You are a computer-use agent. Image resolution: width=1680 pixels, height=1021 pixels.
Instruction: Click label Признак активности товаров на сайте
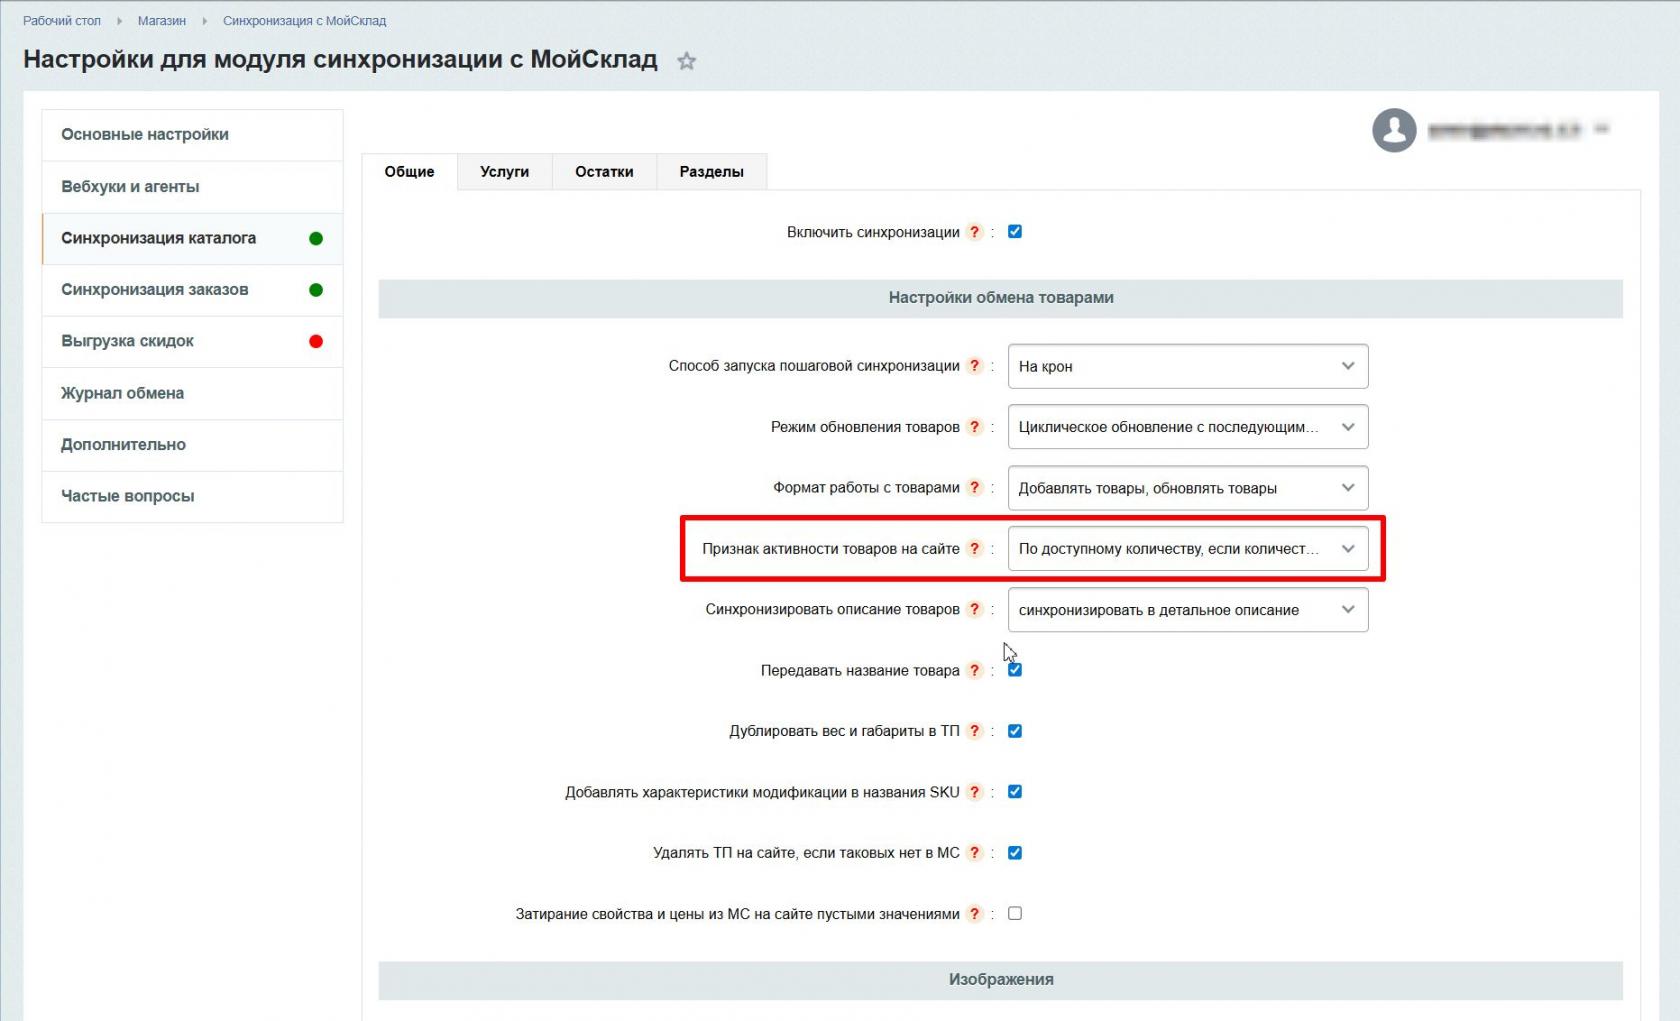point(830,549)
